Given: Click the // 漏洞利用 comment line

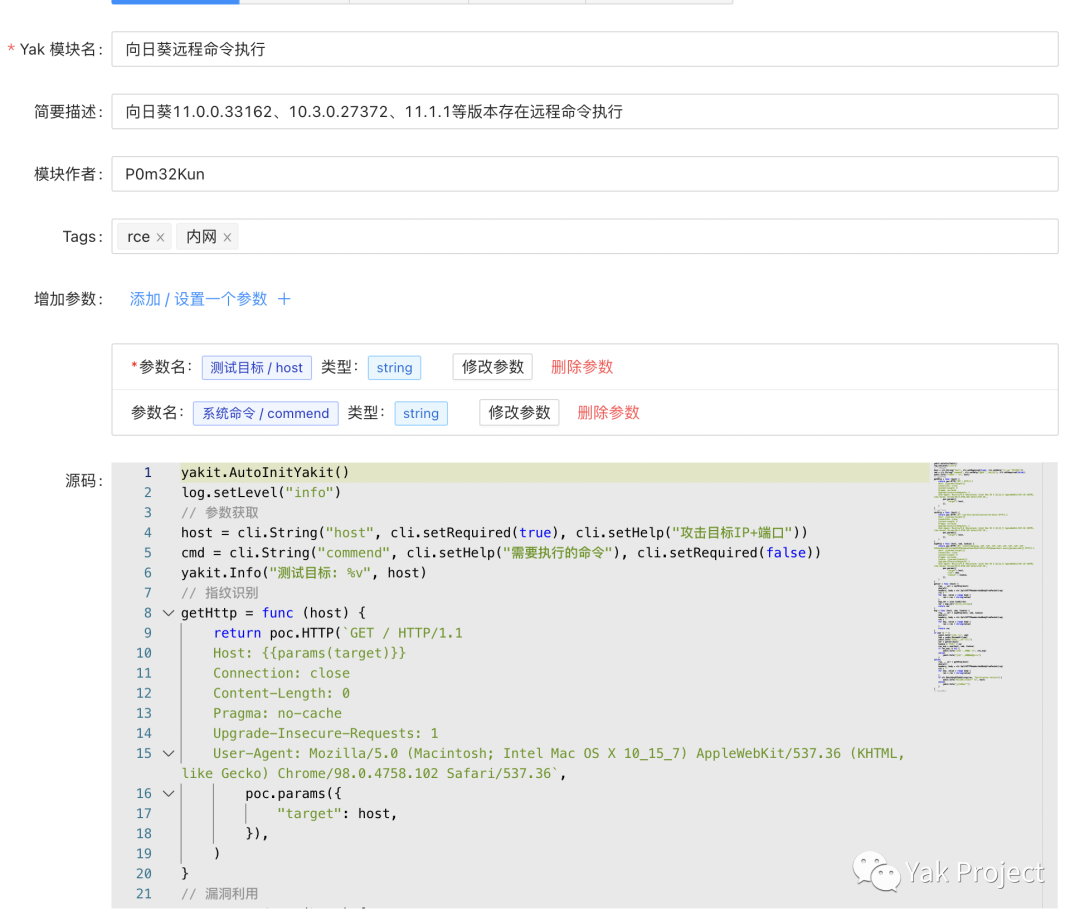Looking at the screenshot, I should click(220, 894).
